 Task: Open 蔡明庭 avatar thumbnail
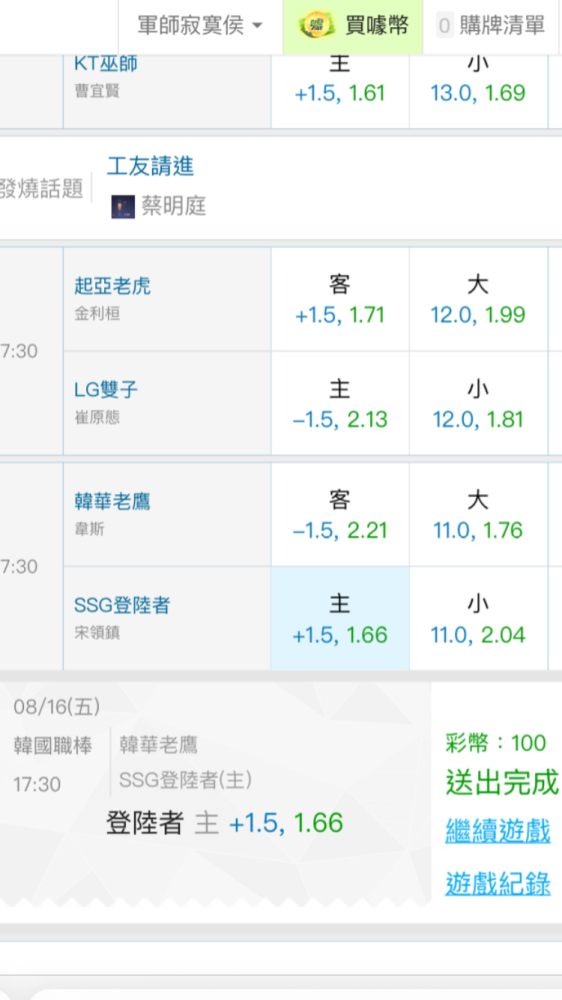[123, 207]
